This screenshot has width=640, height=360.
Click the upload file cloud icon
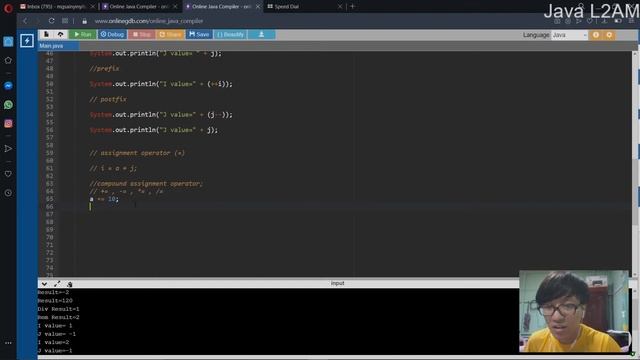pos(60,34)
